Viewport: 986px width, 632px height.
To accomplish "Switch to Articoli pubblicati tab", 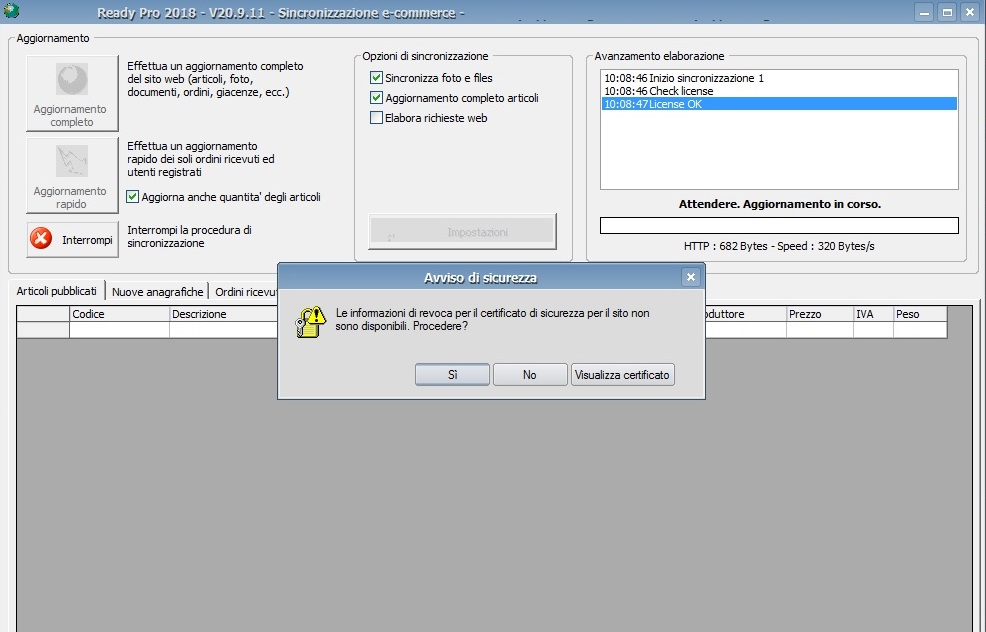I will point(57,291).
